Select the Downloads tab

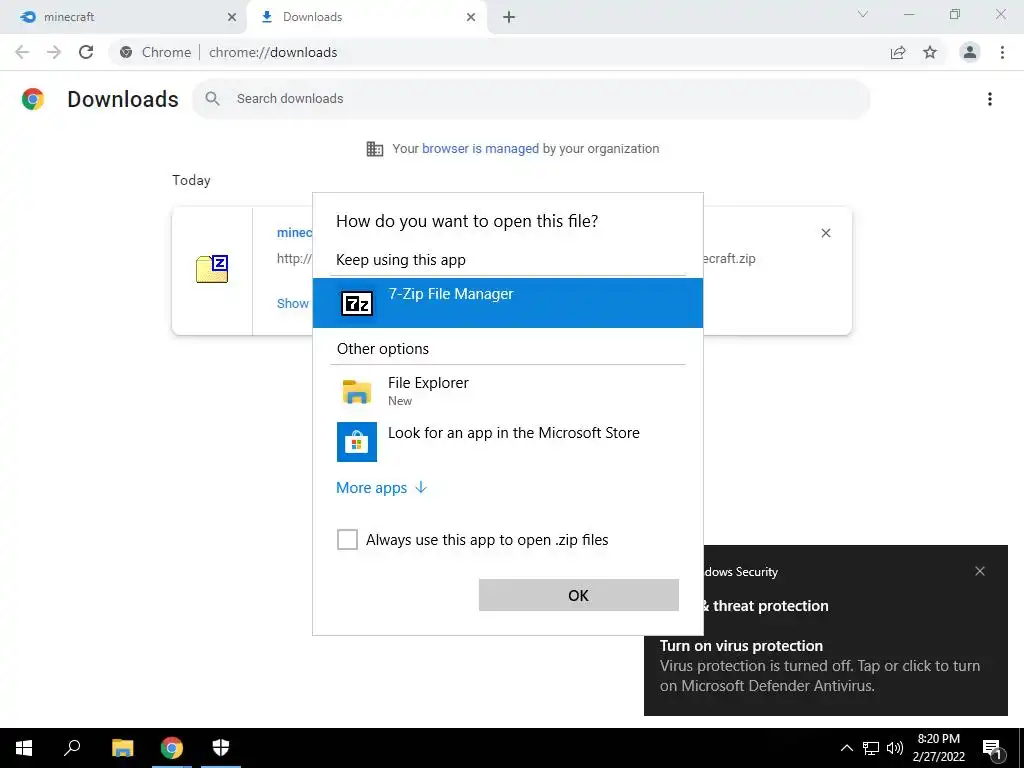click(x=366, y=17)
